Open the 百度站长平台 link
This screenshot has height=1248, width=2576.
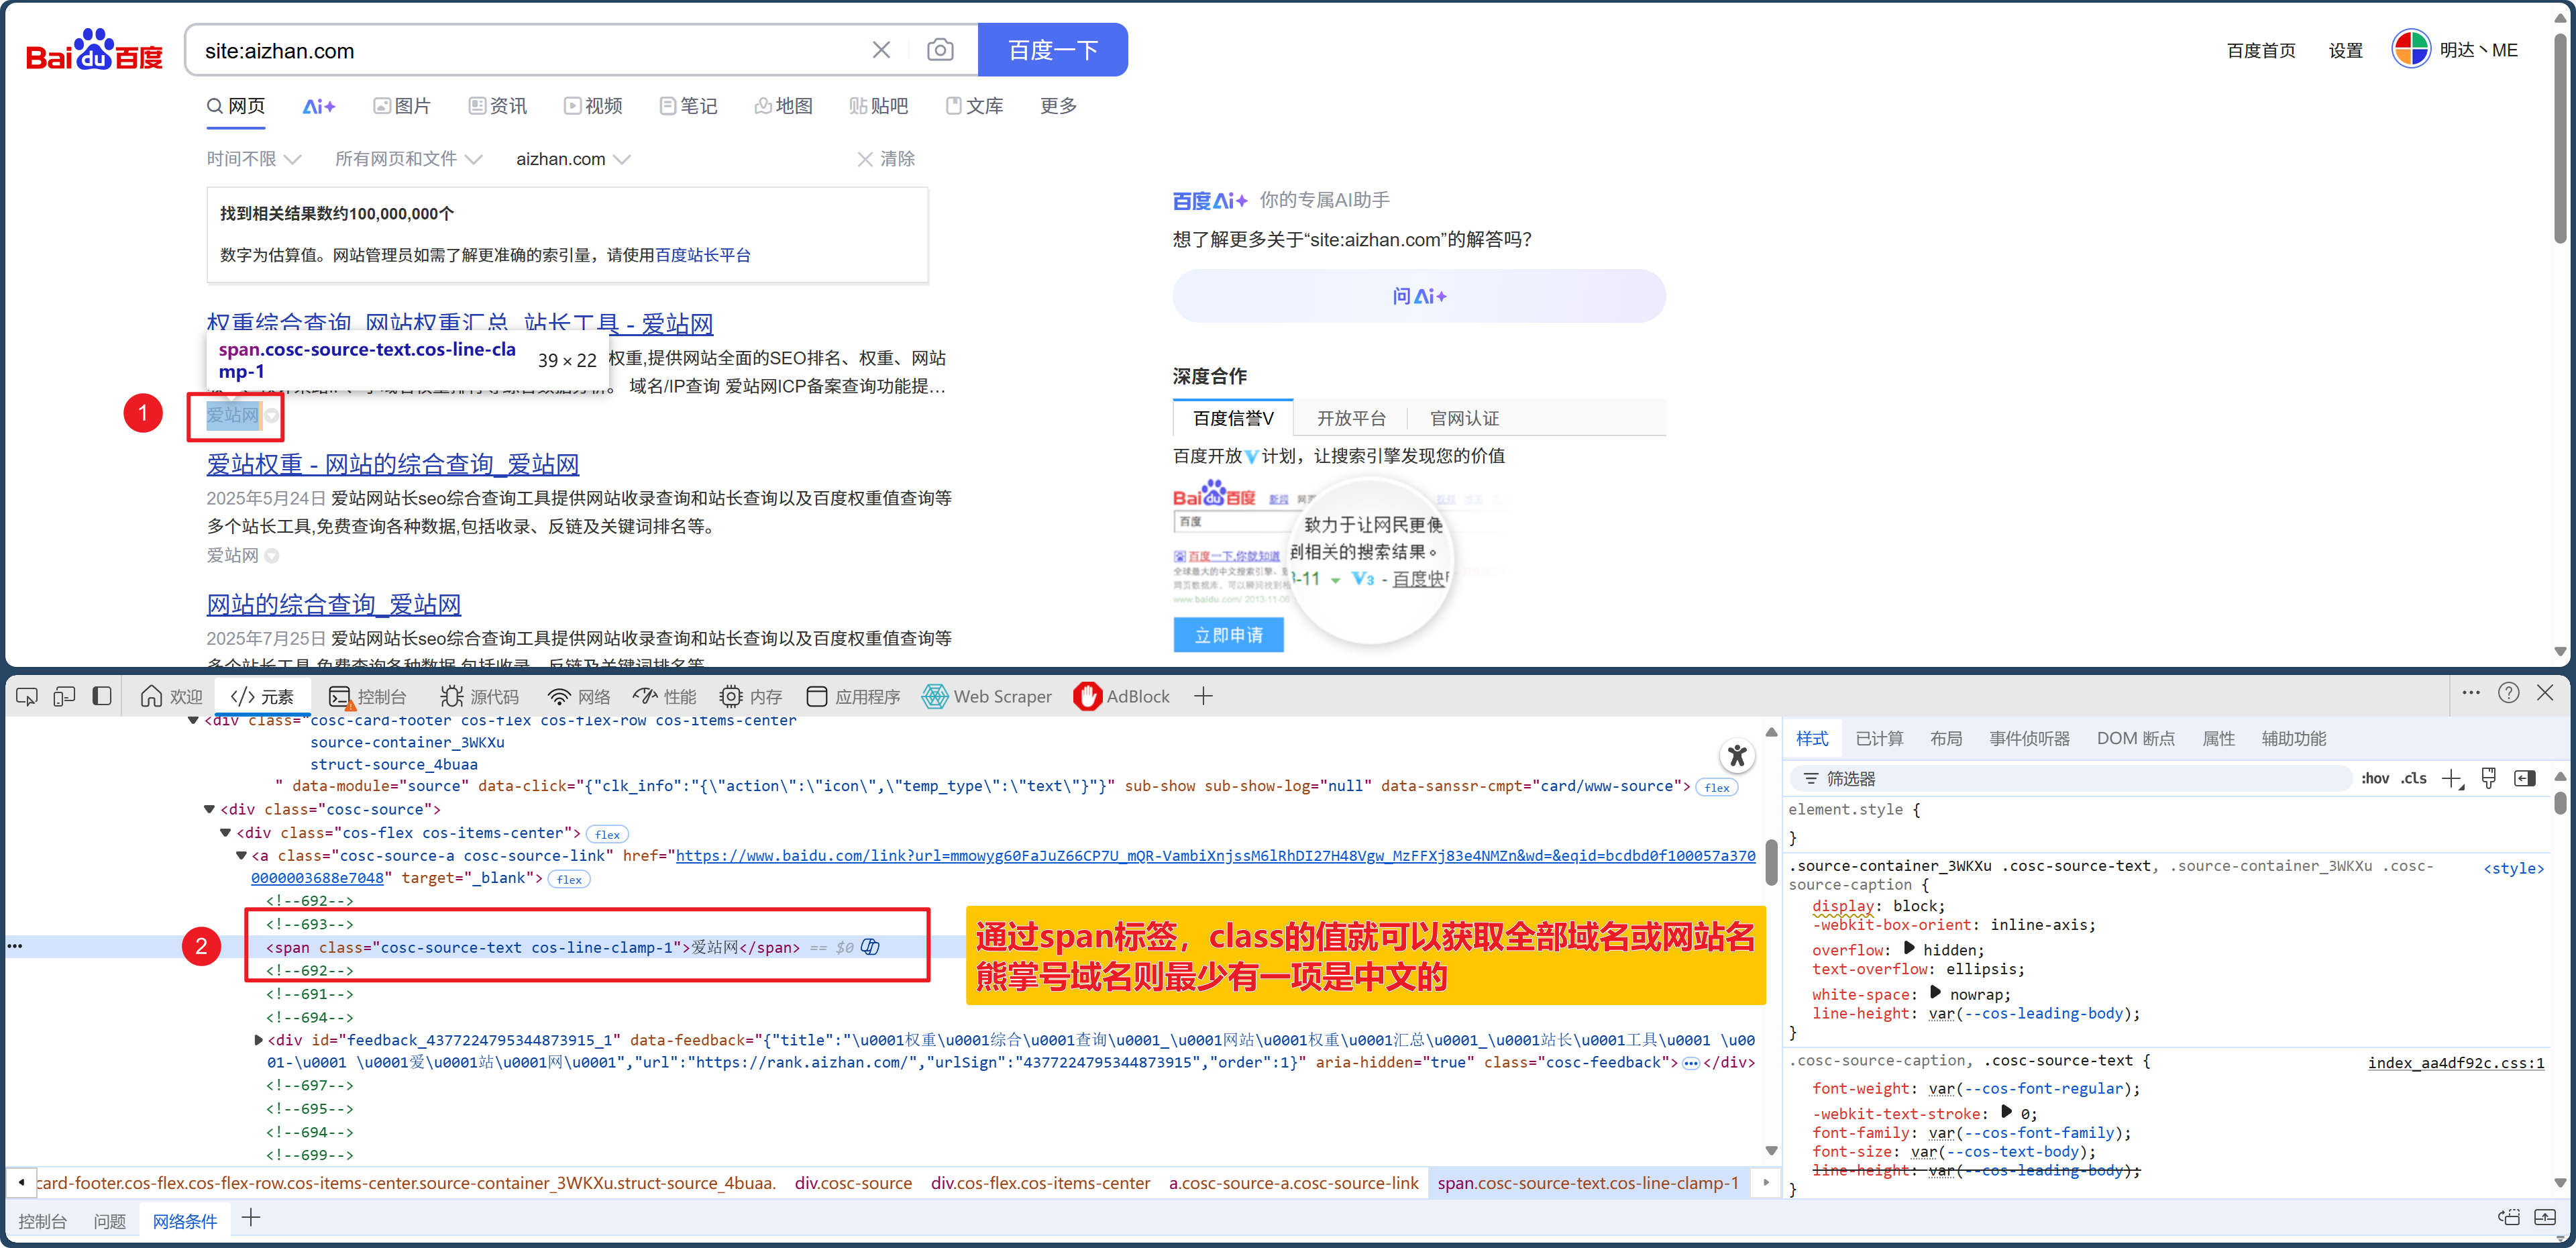coord(702,255)
